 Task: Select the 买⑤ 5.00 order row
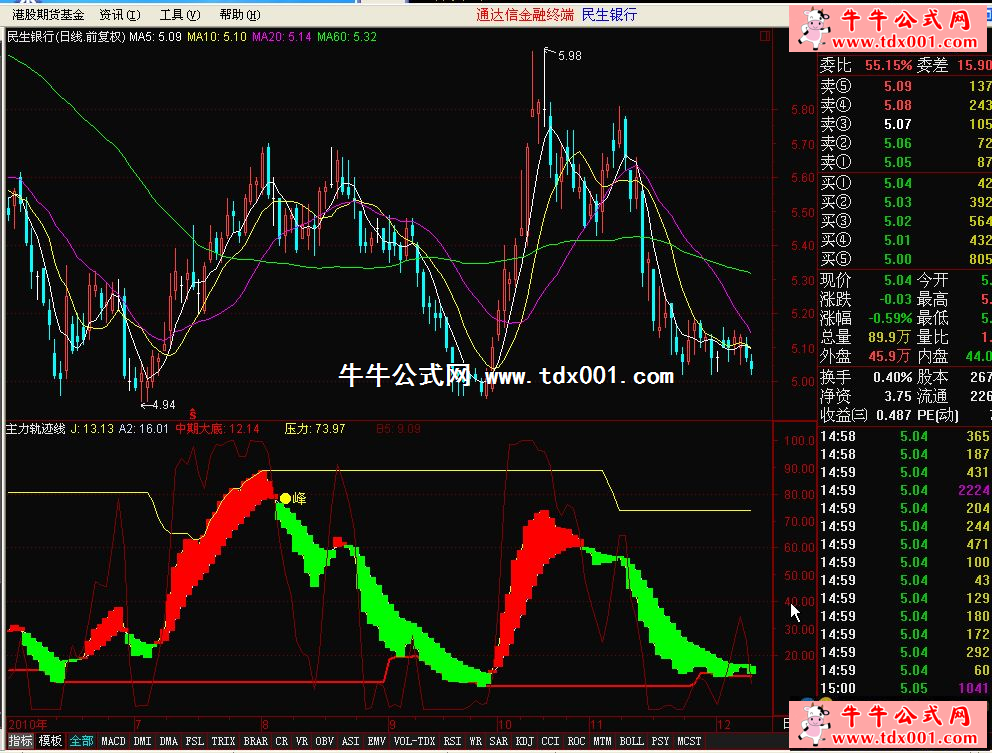click(x=905, y=259)
